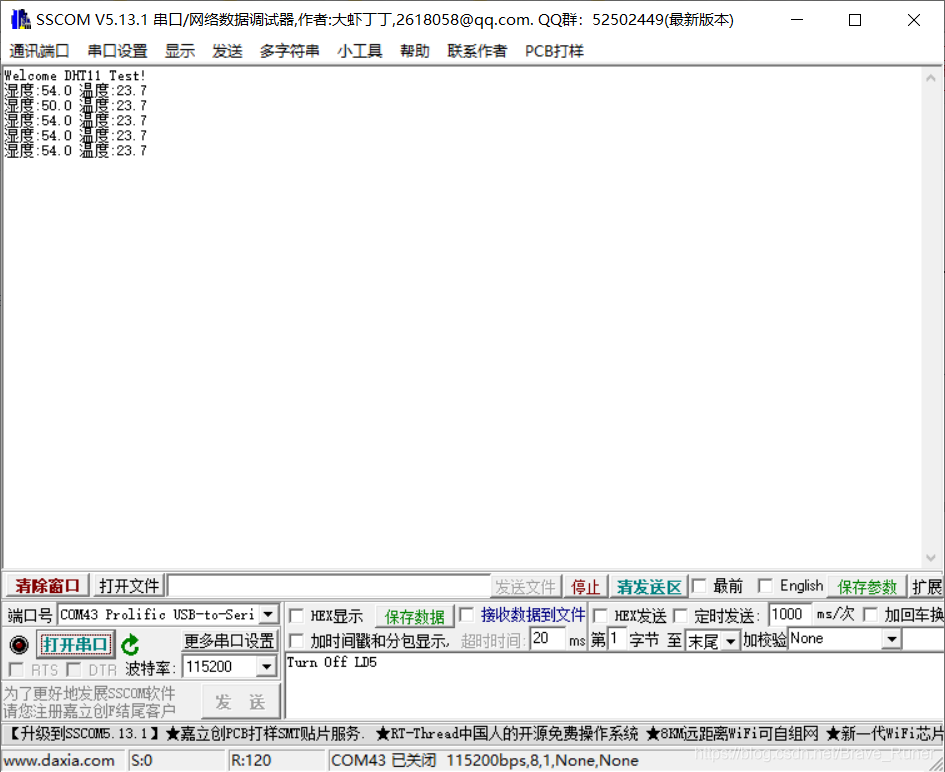Click the 发送文件 button
945x772 pixels.
(x=525, y=586)
